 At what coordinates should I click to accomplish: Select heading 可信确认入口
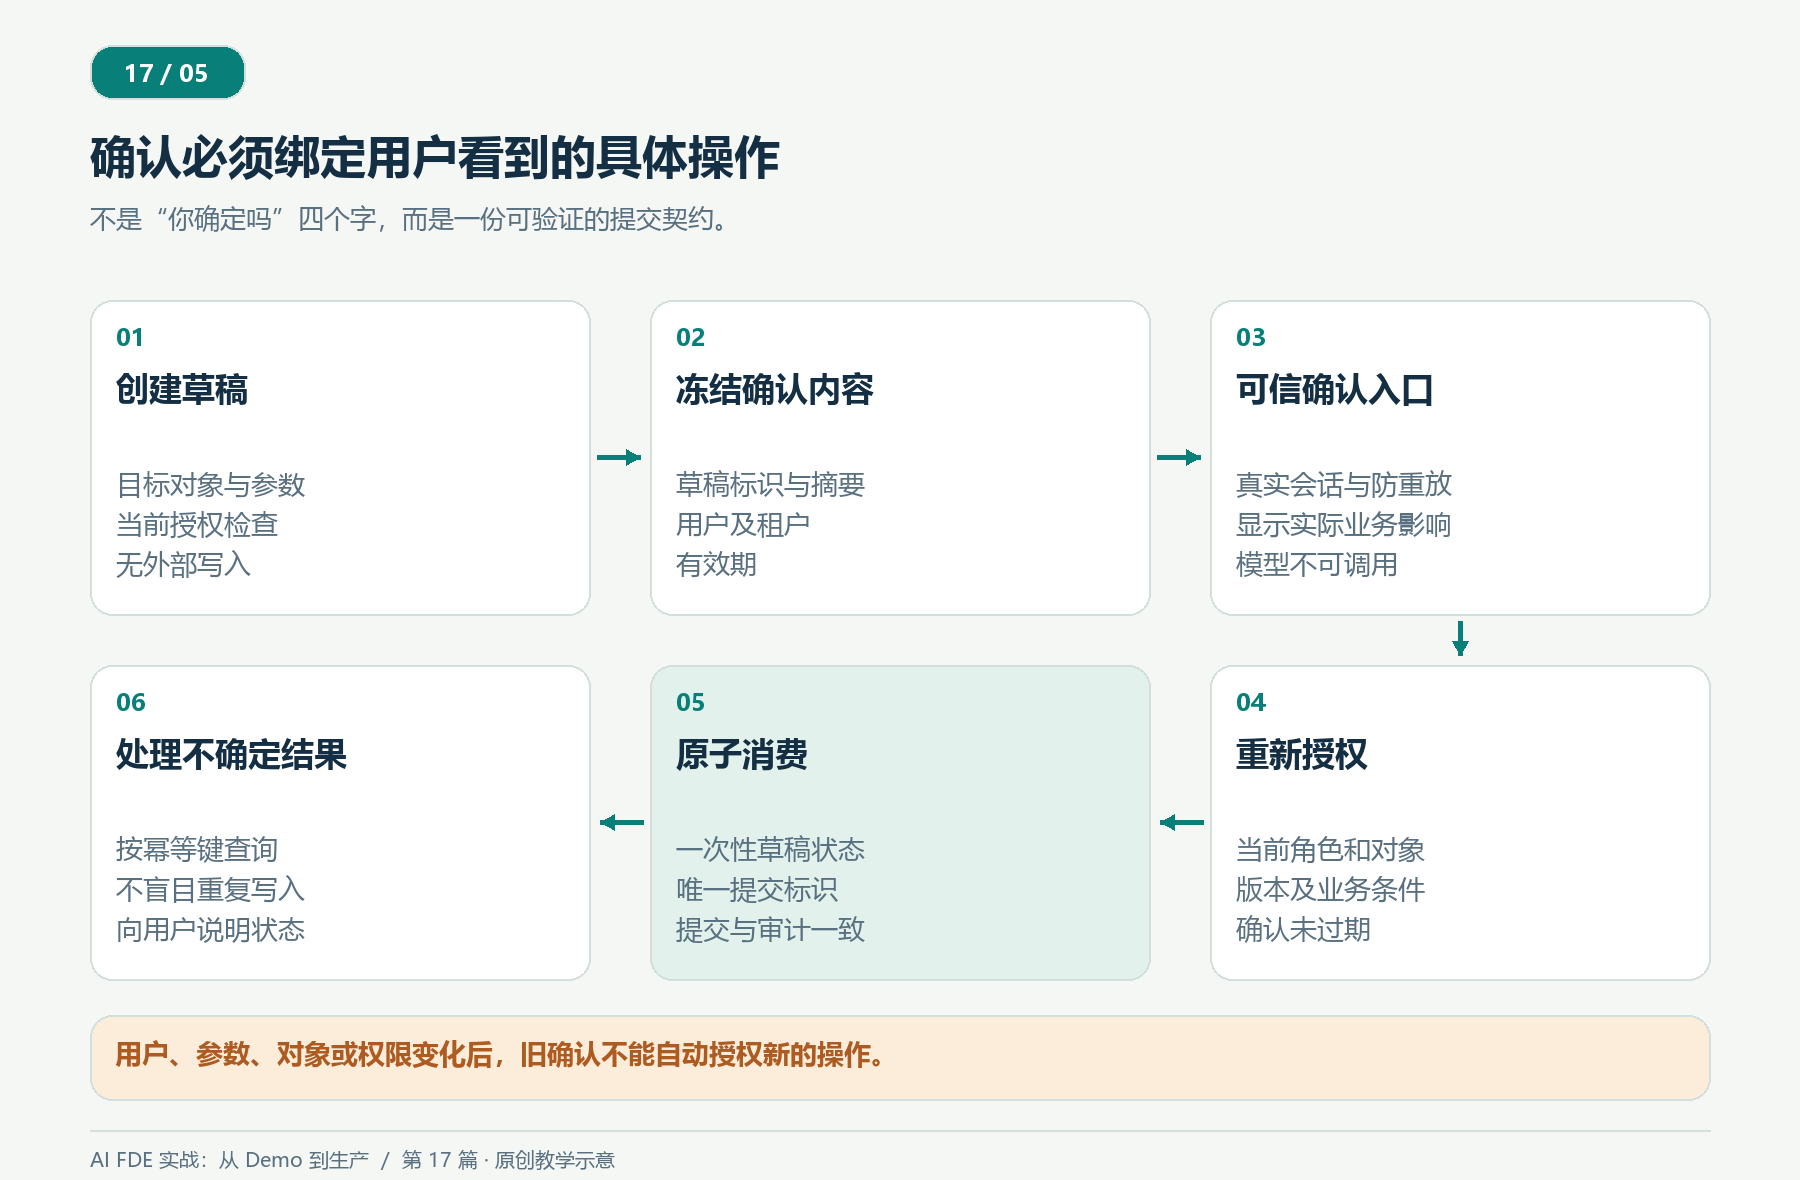1335,389
